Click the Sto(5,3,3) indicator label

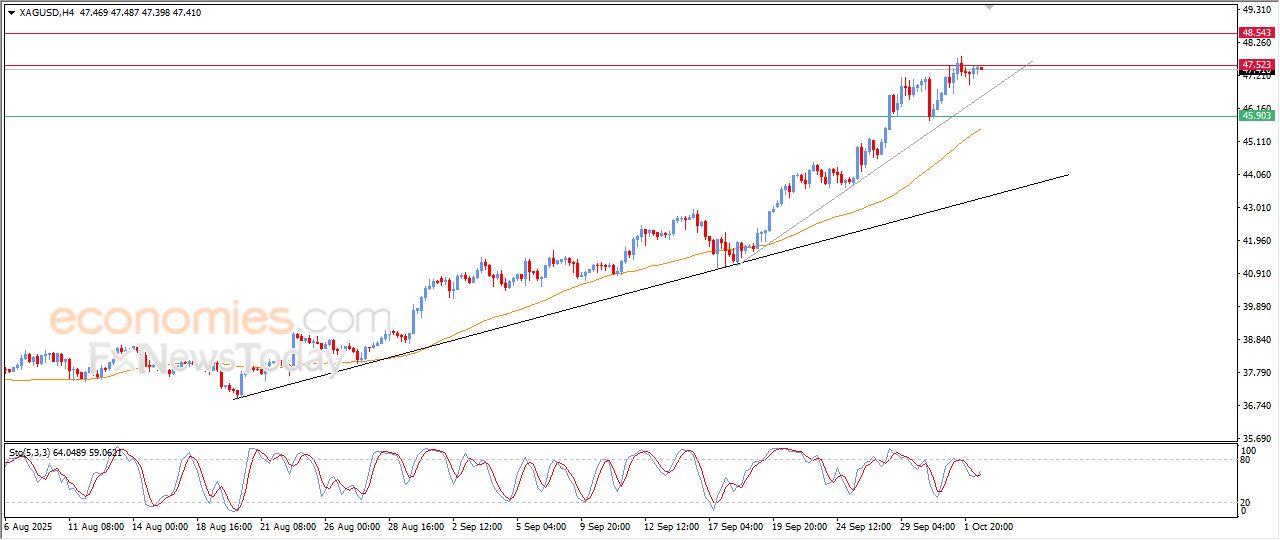tap(32, 453)
